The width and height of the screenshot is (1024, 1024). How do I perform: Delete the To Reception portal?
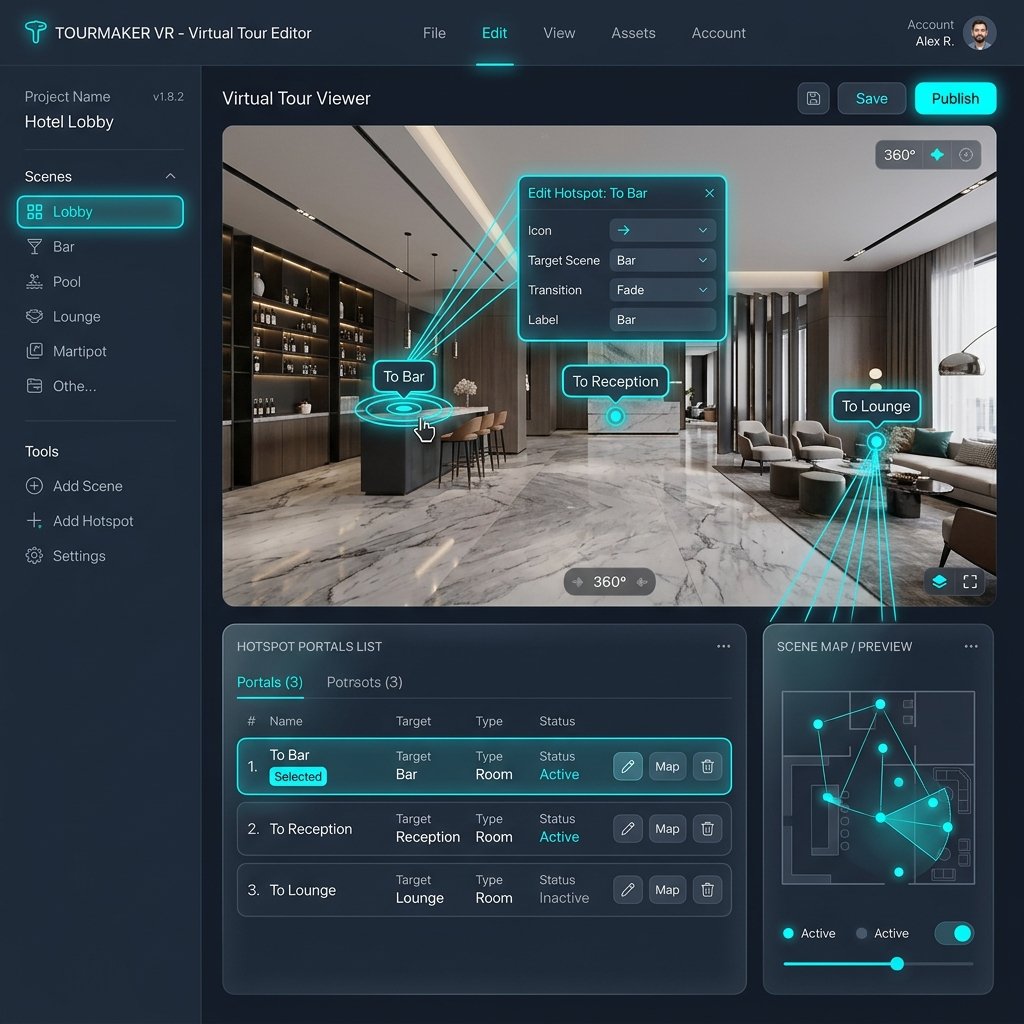click(707, 829)
